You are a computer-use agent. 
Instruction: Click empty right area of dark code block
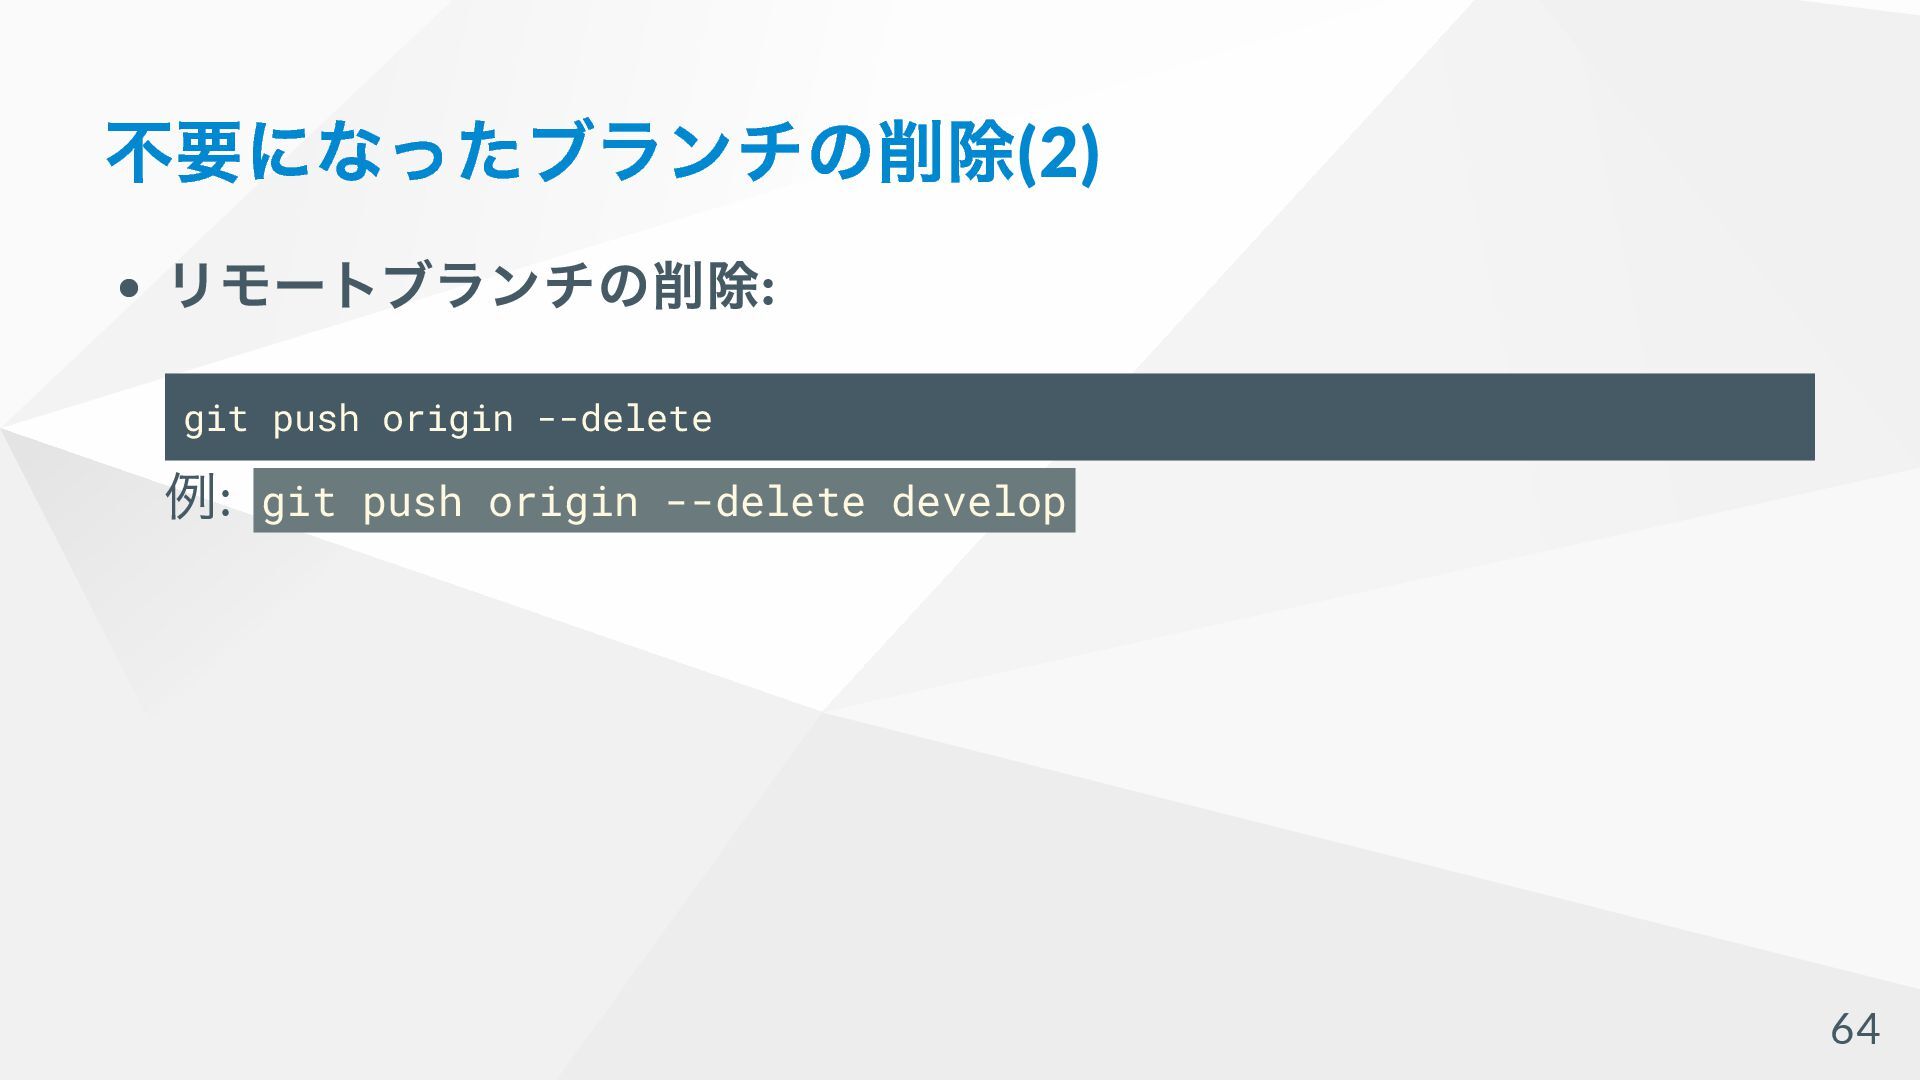tap(1300, 418)
